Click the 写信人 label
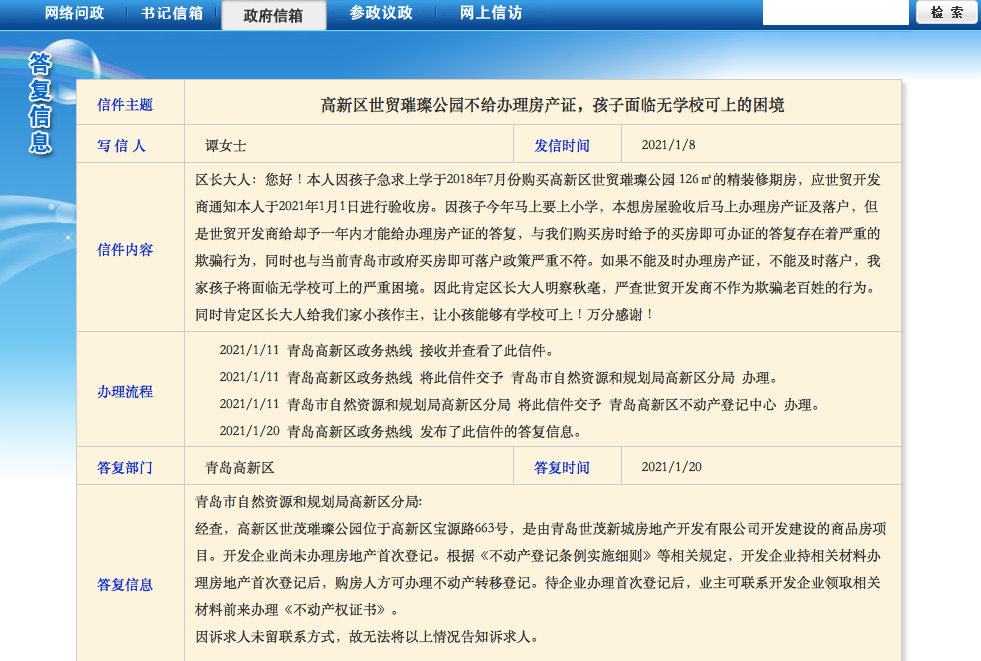This screenshot has width=981, height=661. click(121, 146)
